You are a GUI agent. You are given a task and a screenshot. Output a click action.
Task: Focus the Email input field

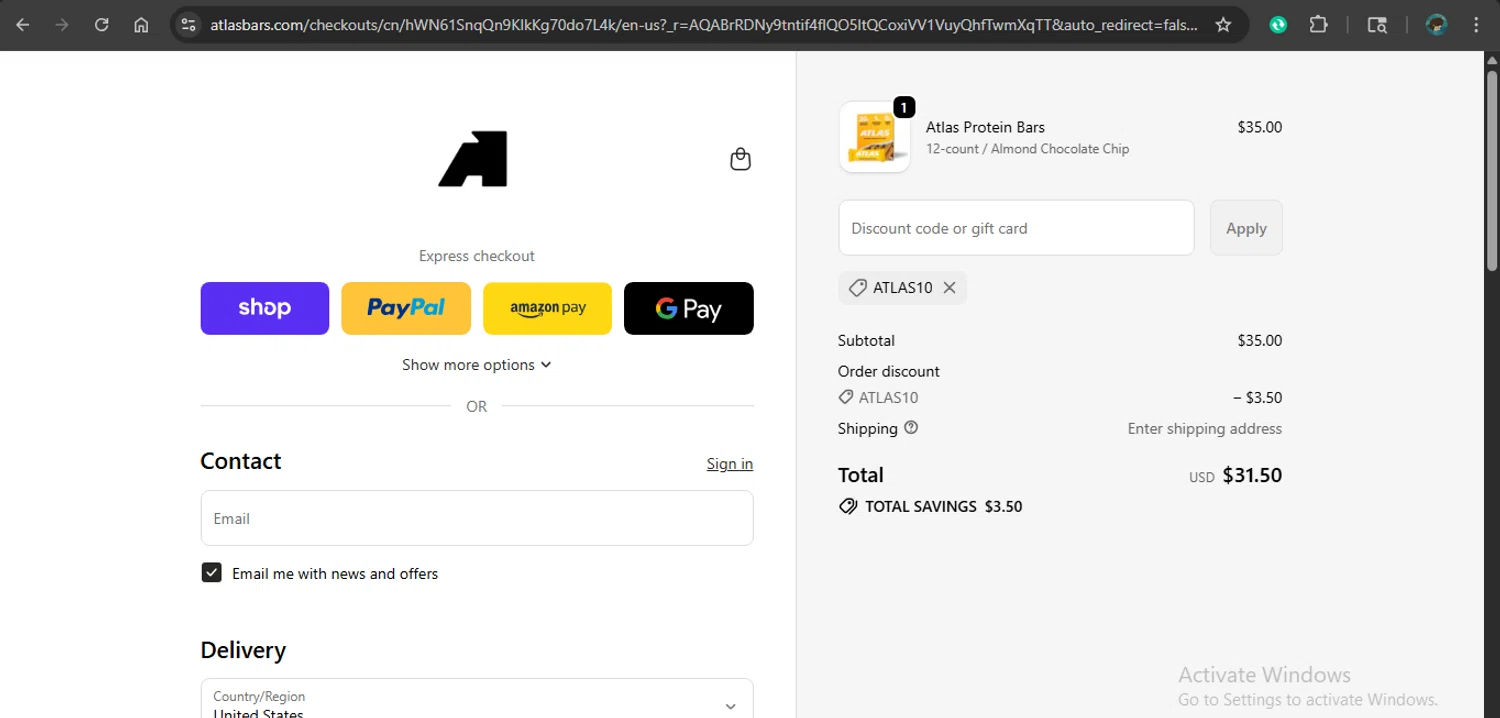(477, 518)
